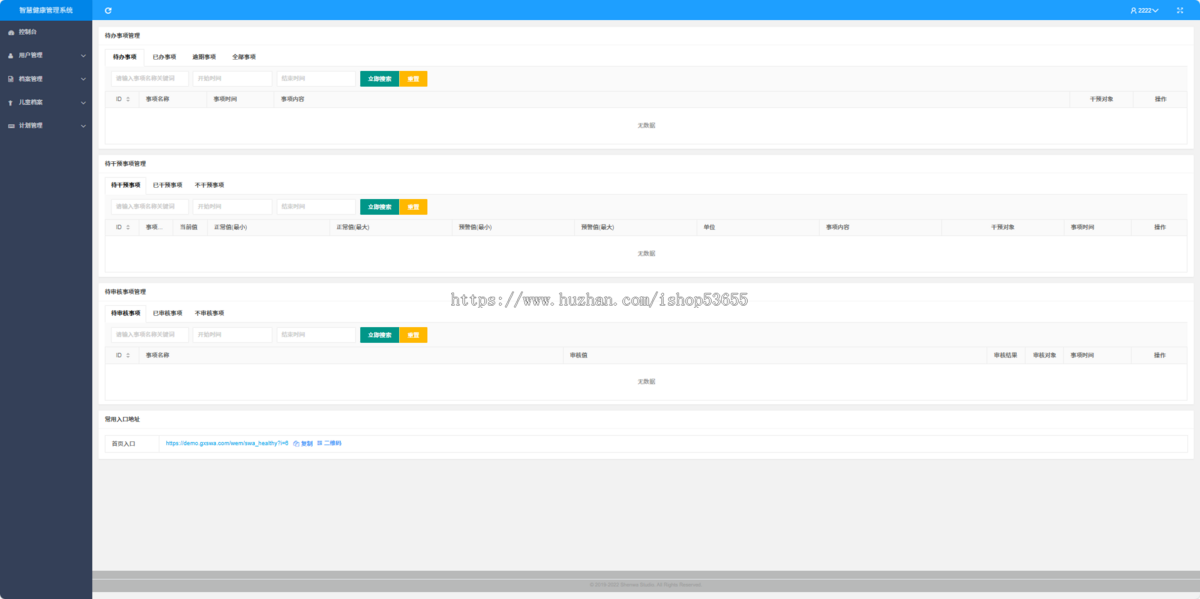Click the 审核结果 column header
Screen dimensions: 1200x599
(x=1005, y=356)
